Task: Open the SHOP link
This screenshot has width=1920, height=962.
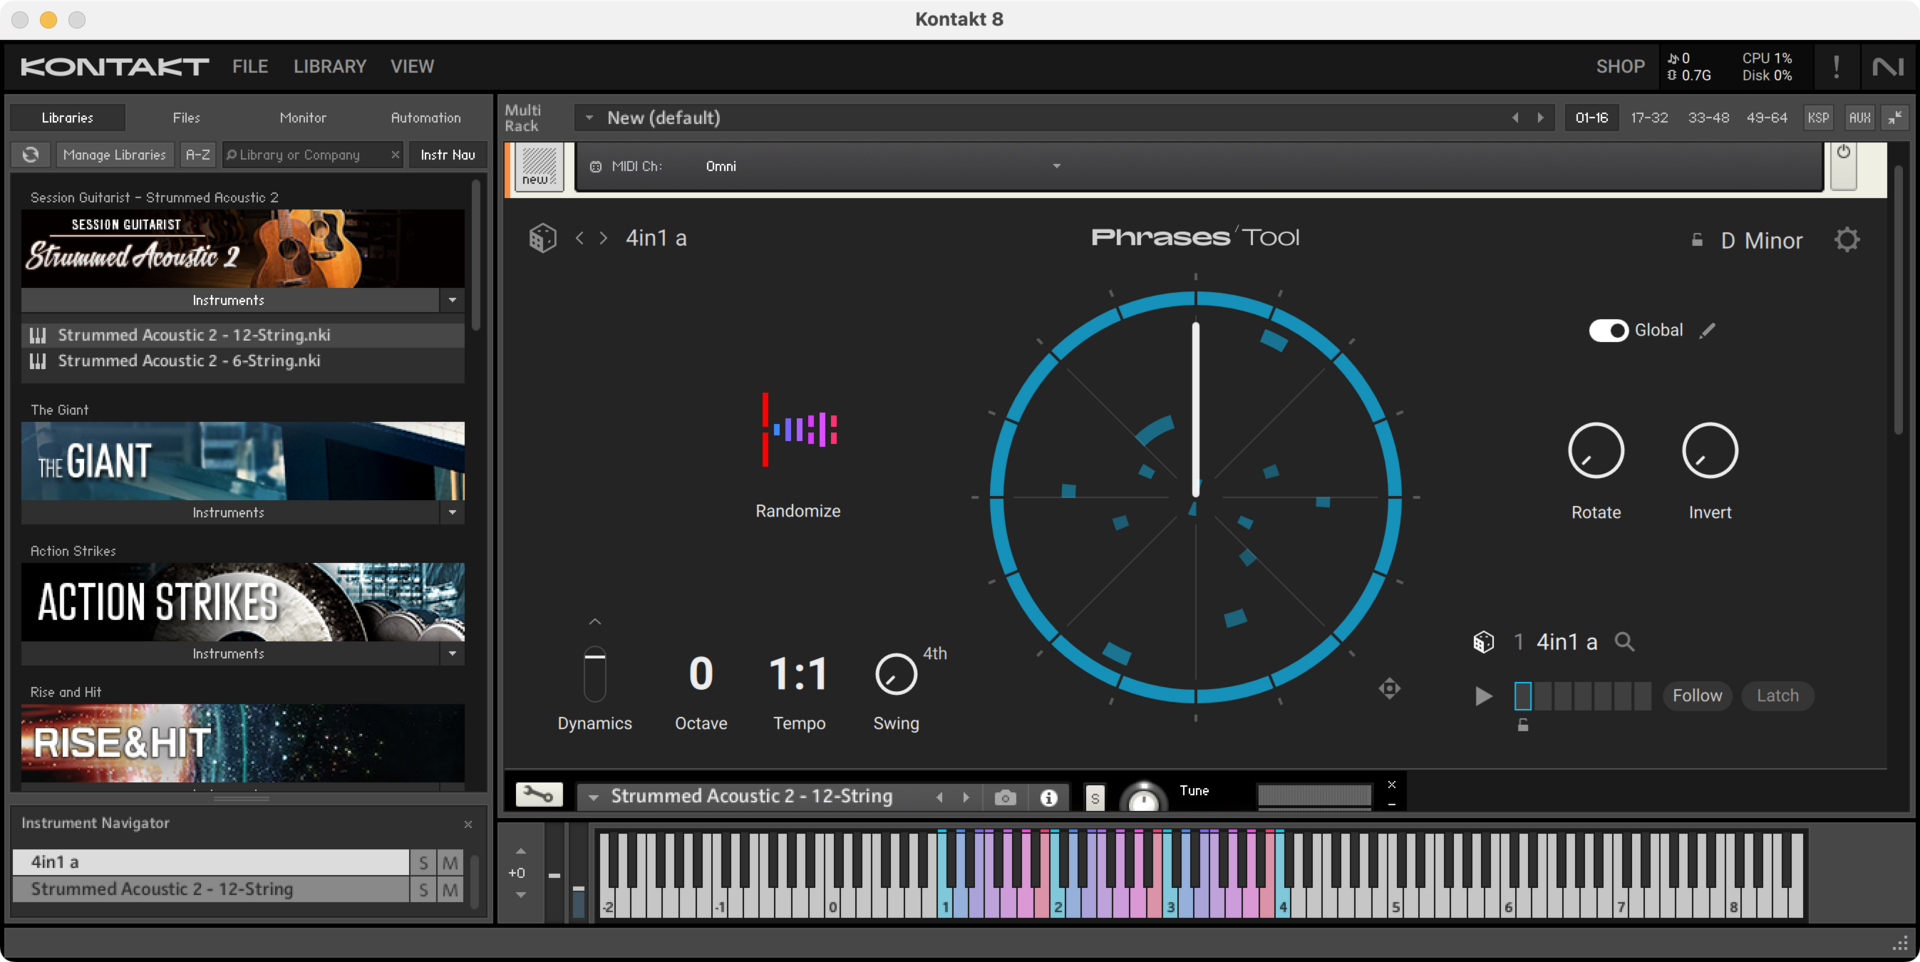Action: pyautogui.click(x=1620, y=66)
